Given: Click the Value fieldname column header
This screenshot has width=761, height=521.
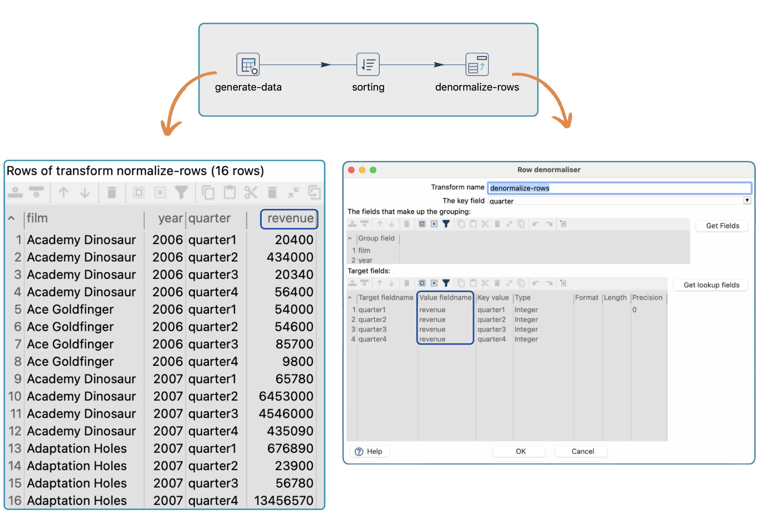Looking at the screenshot, I should 445,298.
